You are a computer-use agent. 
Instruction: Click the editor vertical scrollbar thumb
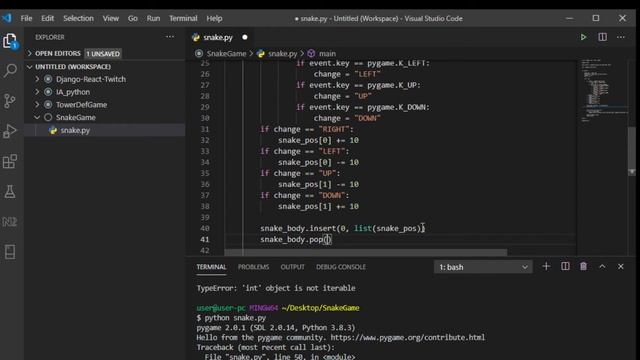click(x=631, y=150)
